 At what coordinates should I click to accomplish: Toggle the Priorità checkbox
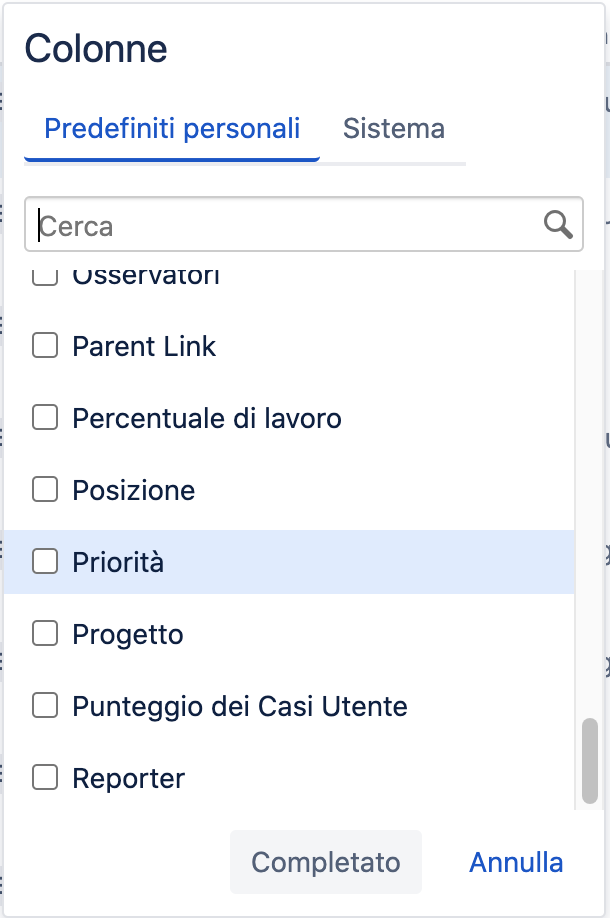click(45, 561)
